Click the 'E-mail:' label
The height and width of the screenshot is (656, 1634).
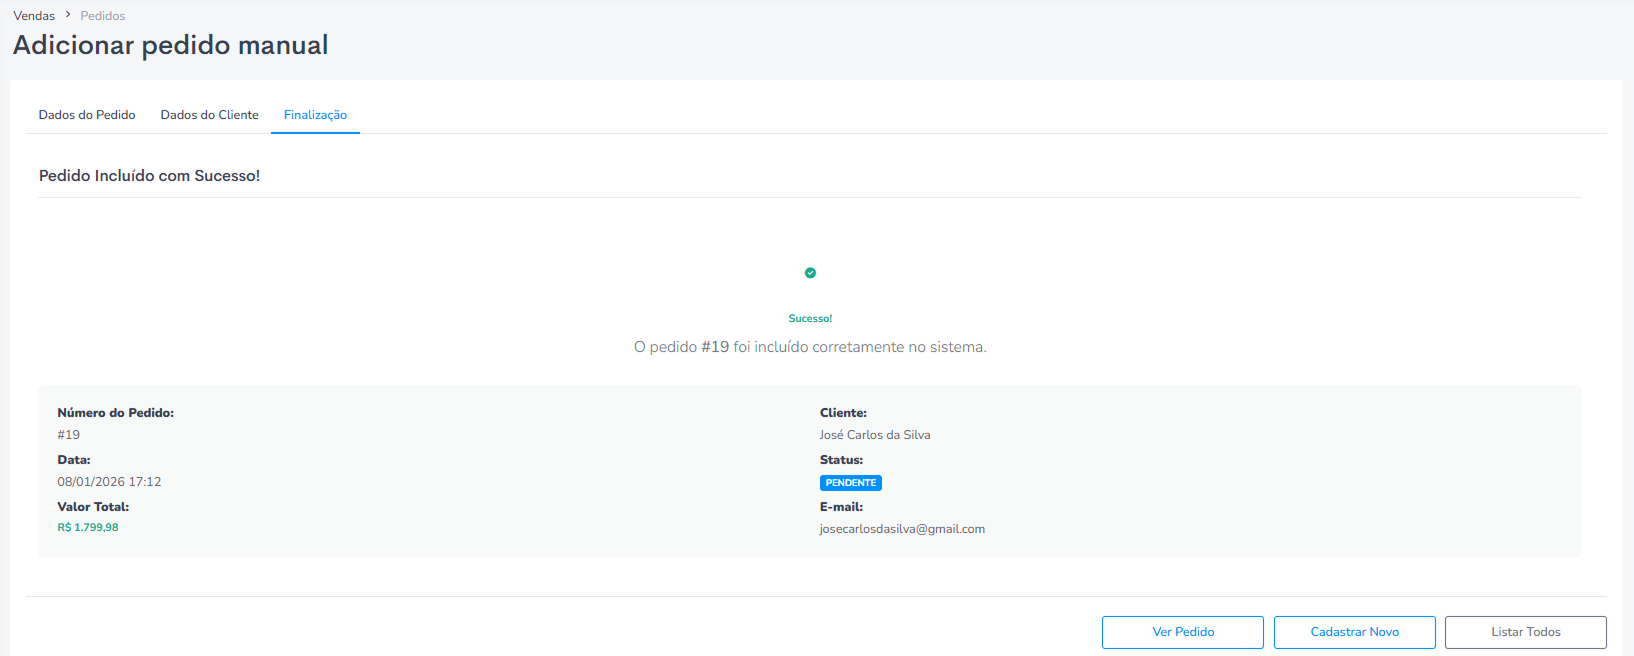click(x=841, y=507)
